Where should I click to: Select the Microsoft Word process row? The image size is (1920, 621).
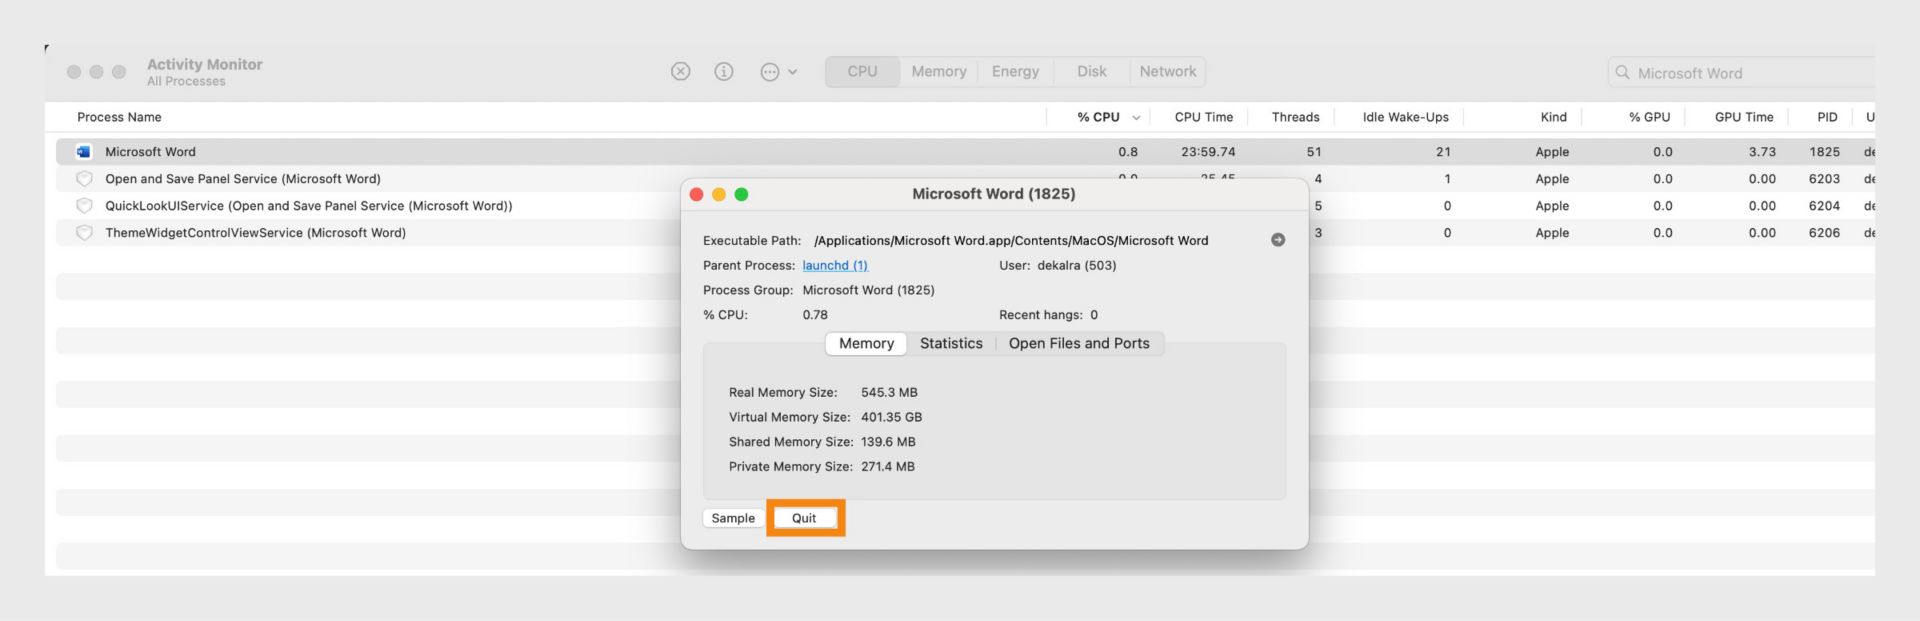click(965, 152)
